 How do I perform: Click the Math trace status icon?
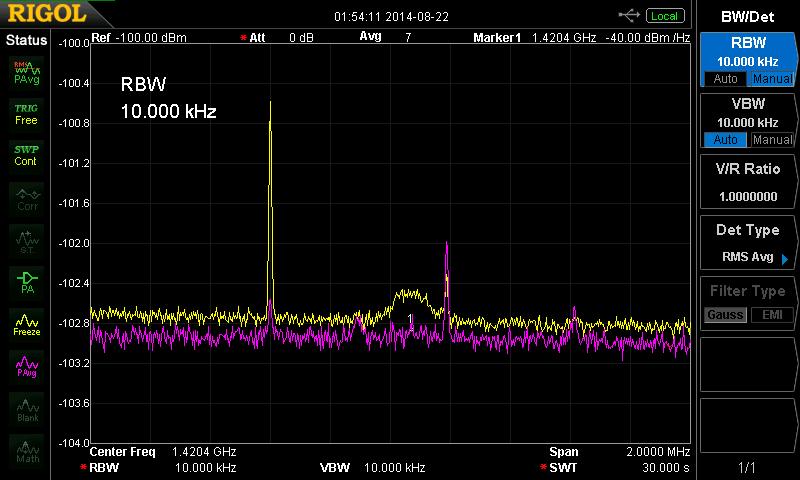click(26, 452)
